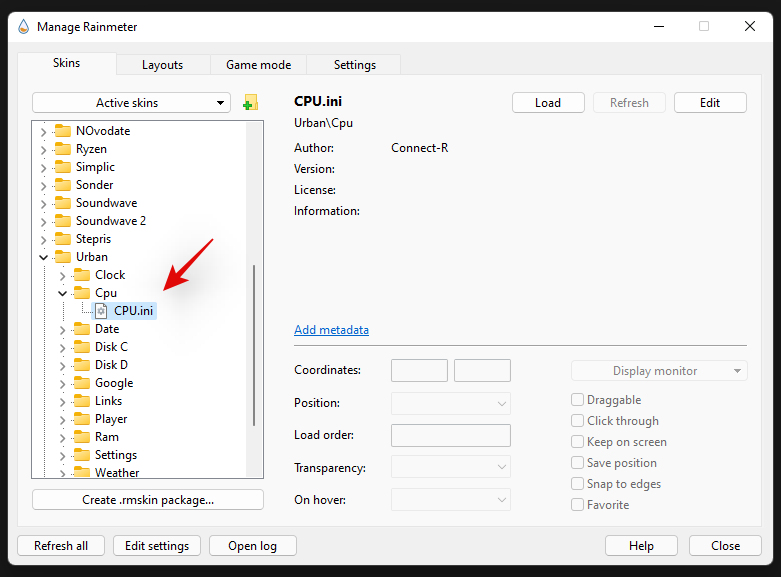781x577 pixels.
Task: Click the Rainmeter droplet icon in title bar
Action: [23, 26]
